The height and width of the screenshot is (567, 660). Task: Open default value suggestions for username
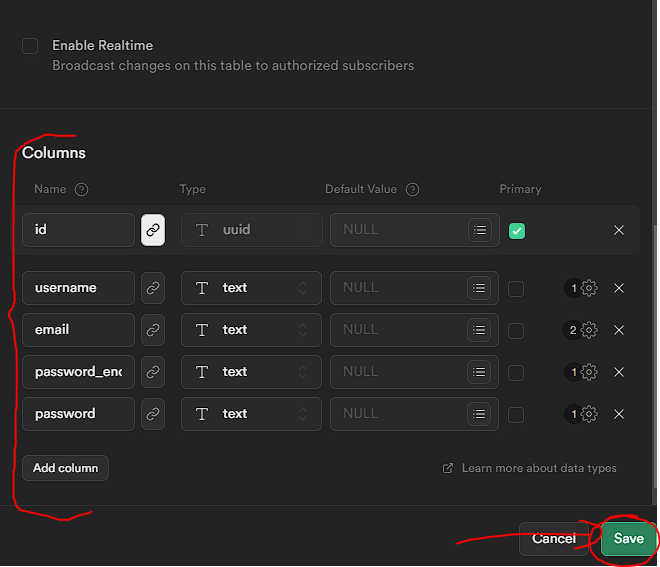coord(479,288)
